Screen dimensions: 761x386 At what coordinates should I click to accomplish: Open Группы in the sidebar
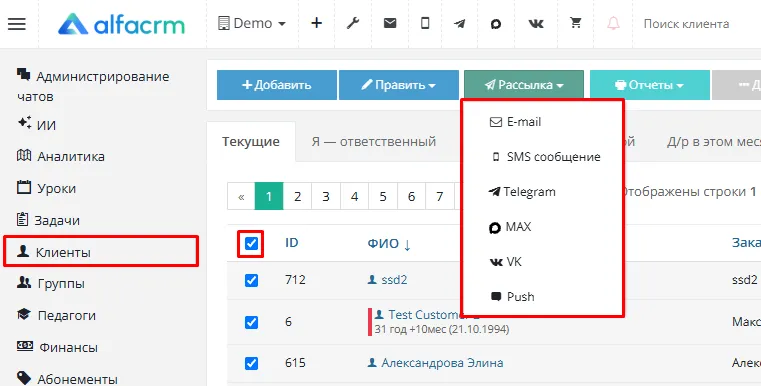[51, 283]
